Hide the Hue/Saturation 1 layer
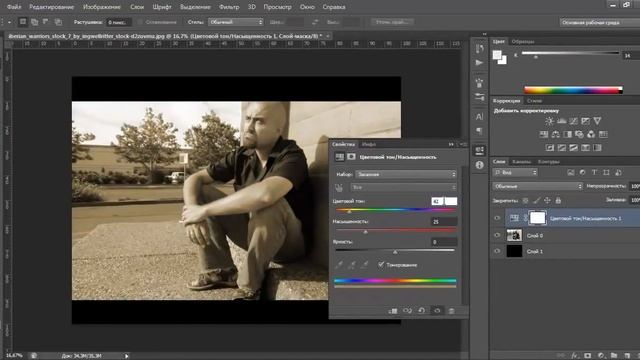 click(497, 218)
